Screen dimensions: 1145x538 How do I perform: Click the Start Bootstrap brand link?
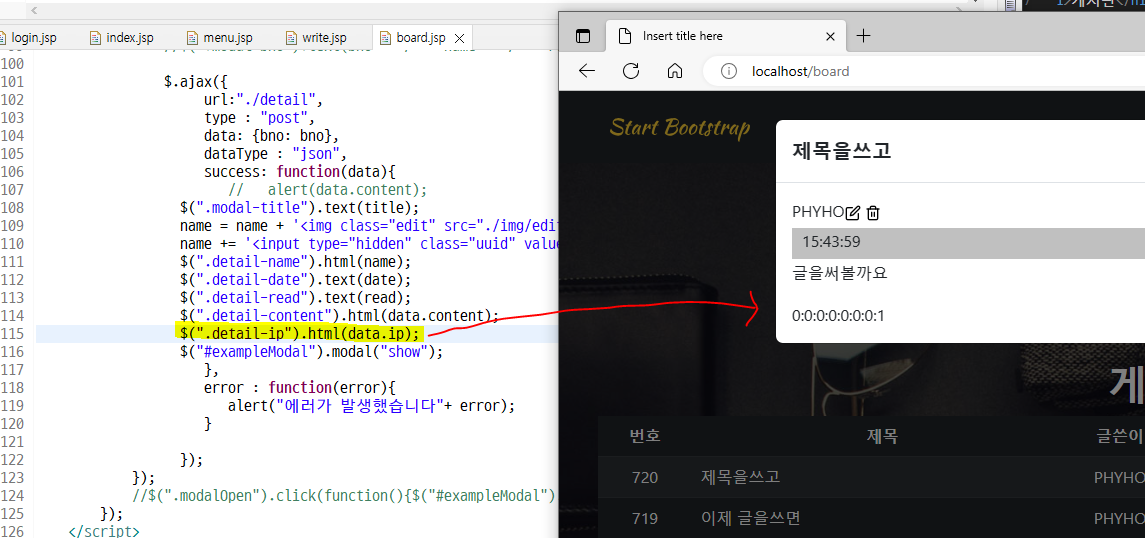(x=680, y=128)
